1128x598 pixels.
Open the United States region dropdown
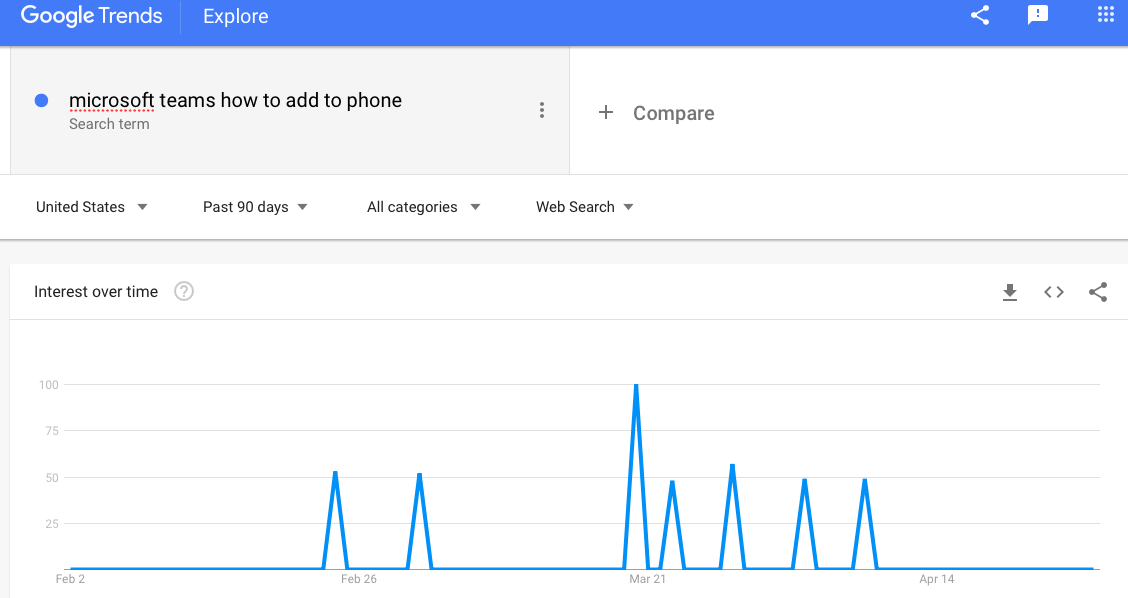click(x=91, y=207)
